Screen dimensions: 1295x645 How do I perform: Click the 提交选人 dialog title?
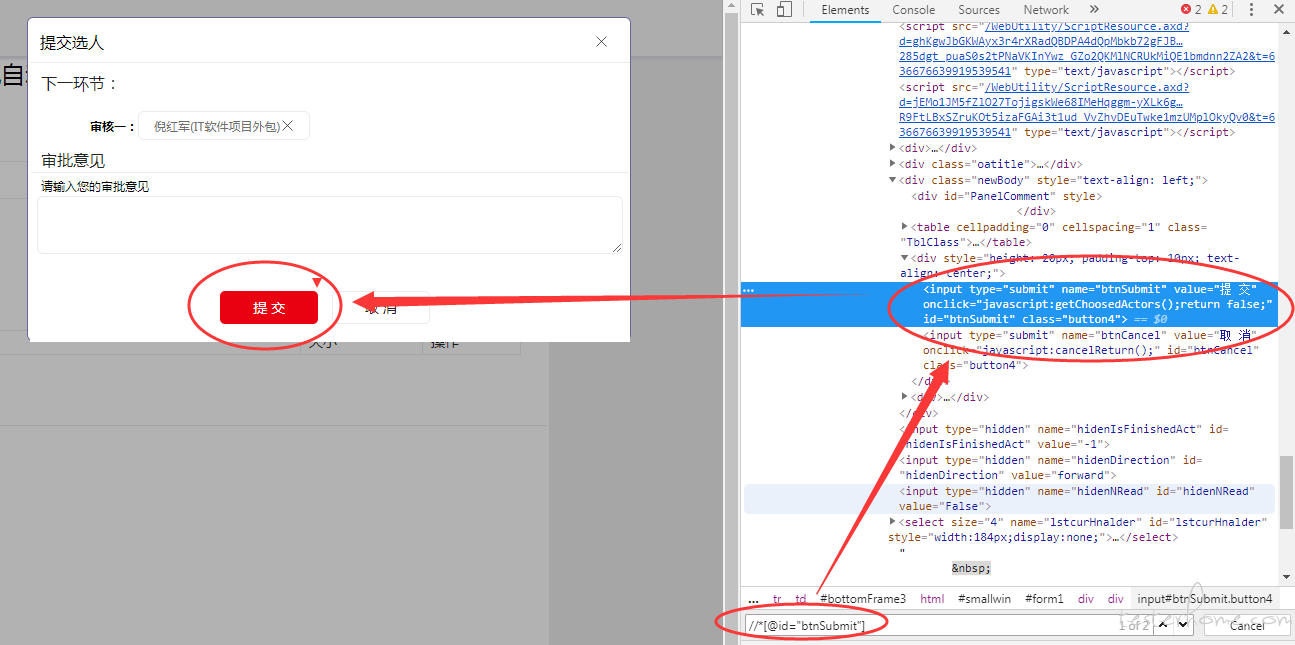[x=72, y=43]
